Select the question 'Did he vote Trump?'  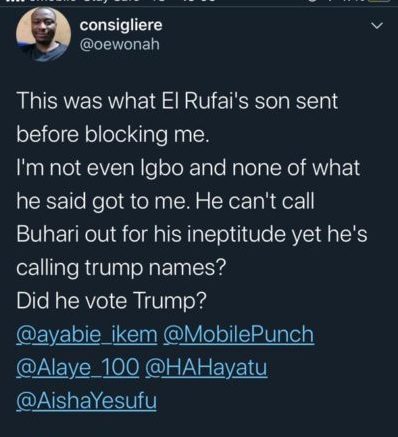click(x=112, y=301)
